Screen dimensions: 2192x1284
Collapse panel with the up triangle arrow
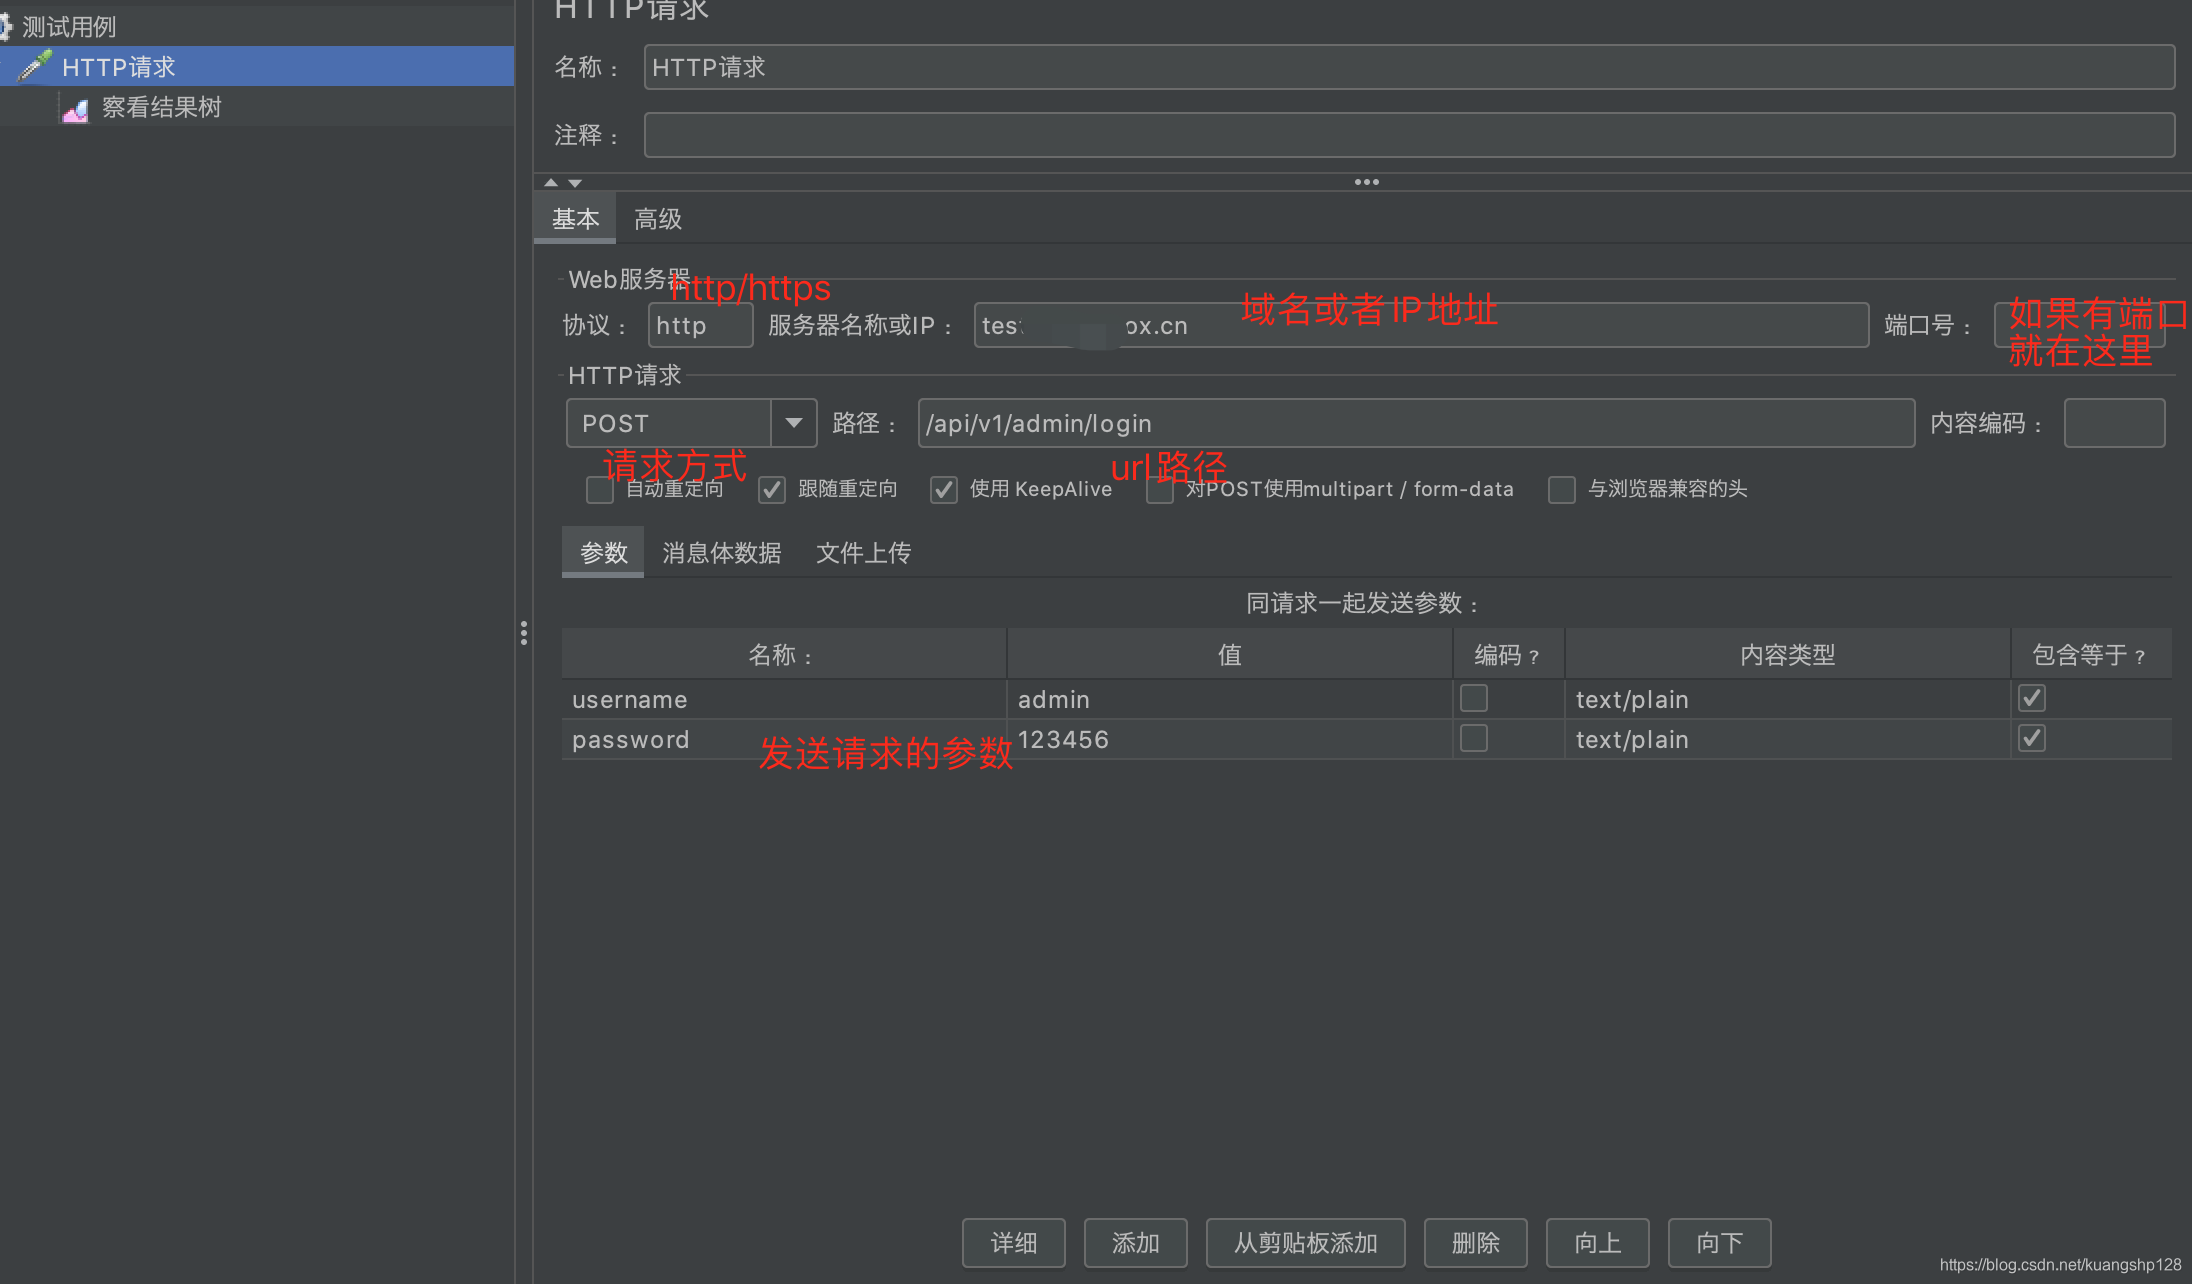click(551, 182)
